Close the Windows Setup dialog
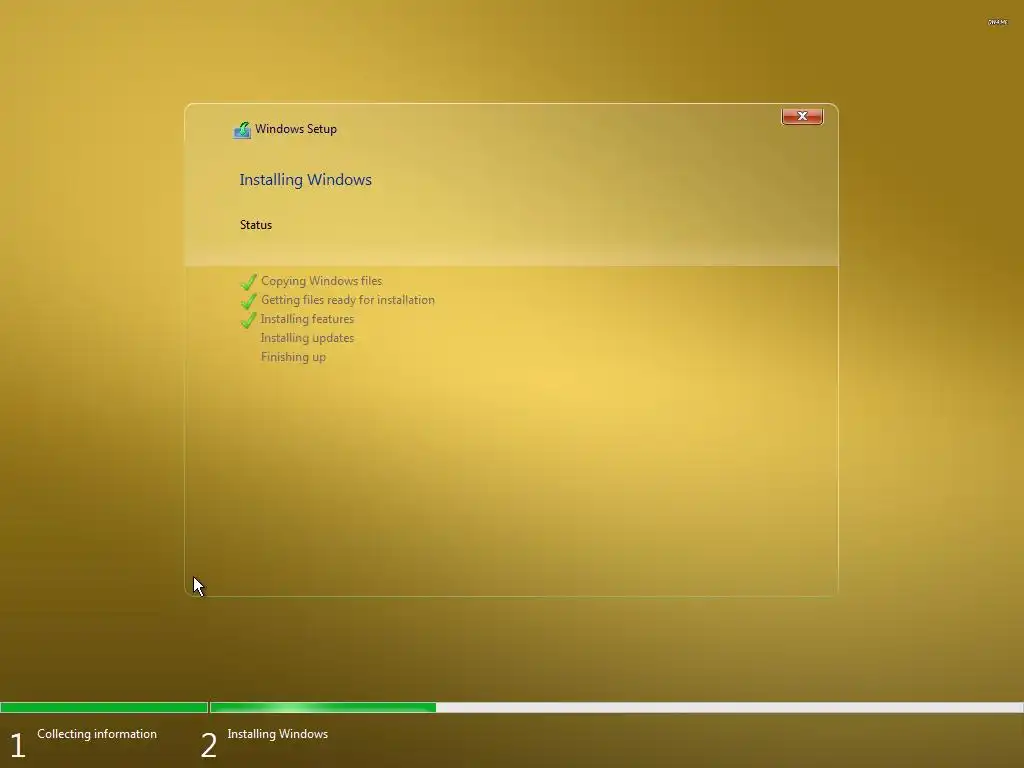1024x768 pixels. 802,116
